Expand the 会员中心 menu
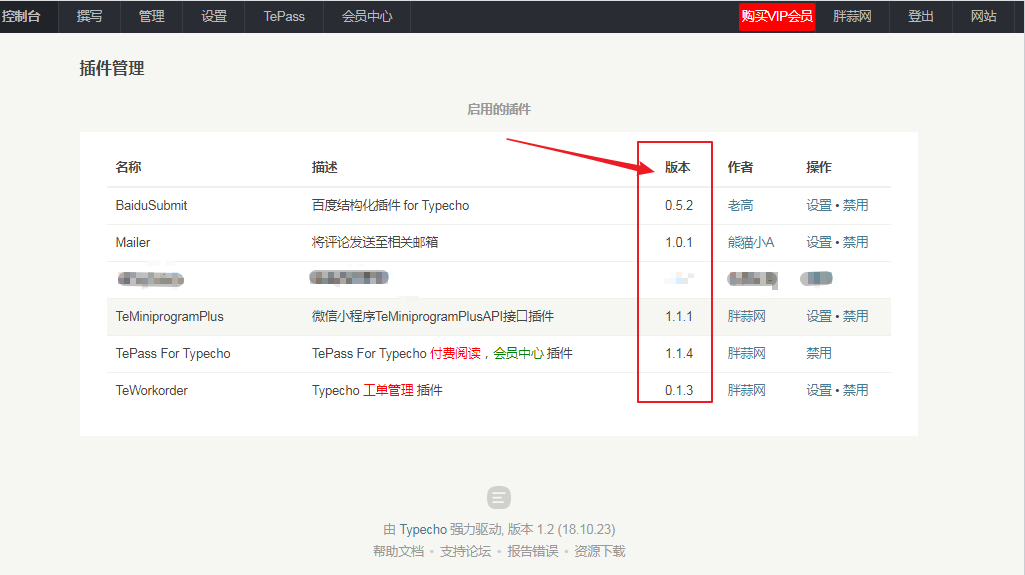Screen dimensions: 1025x575 [367, 16]
